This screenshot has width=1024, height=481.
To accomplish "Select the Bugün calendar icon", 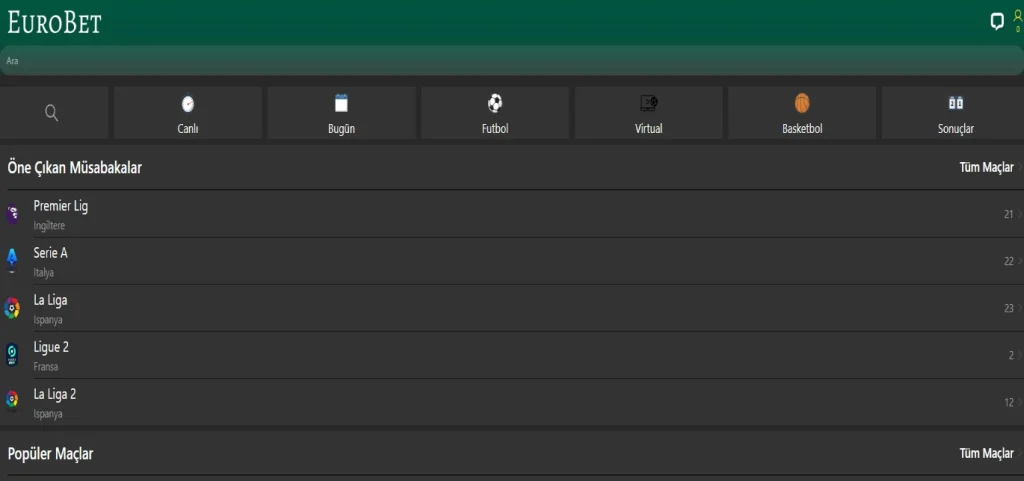I will tap(341, 103).
